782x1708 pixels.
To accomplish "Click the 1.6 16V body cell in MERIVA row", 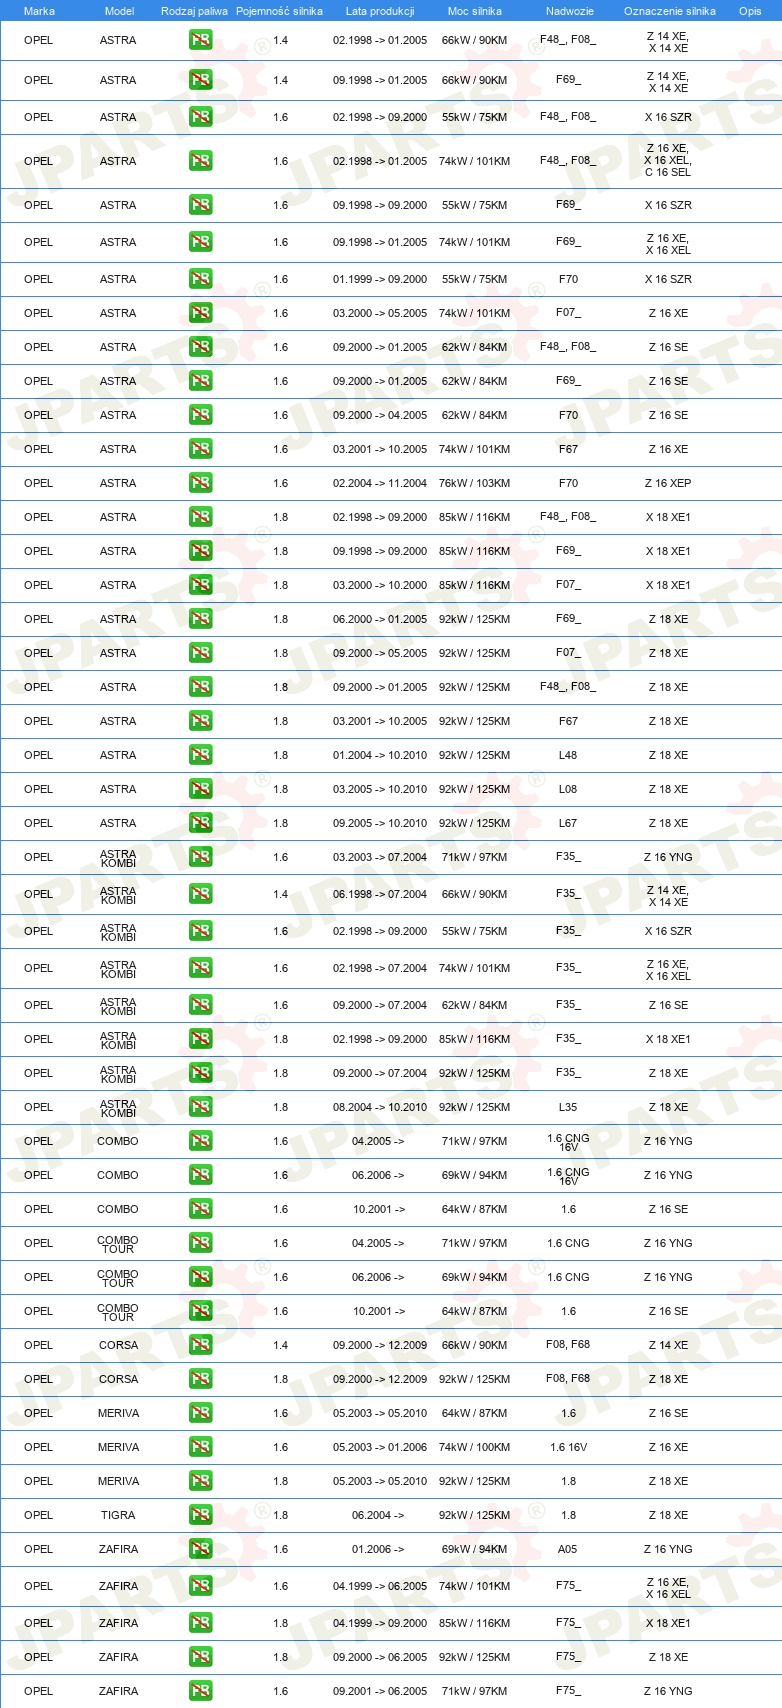I will [x=568, y=1447].
